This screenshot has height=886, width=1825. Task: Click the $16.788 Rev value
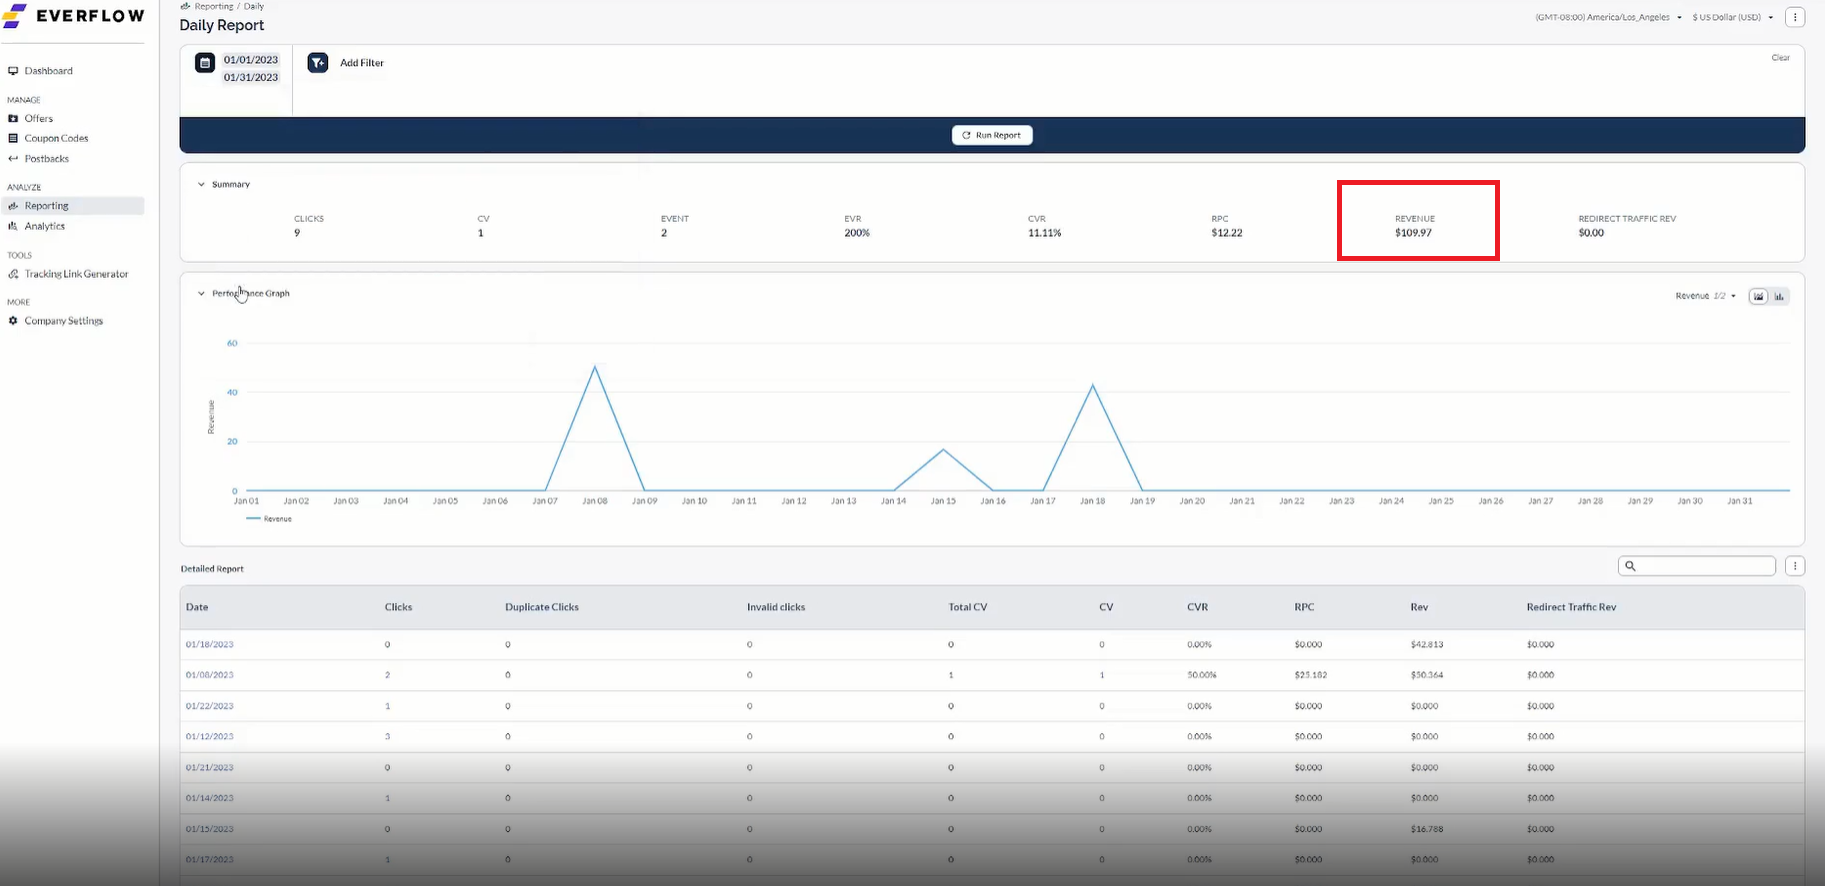(x=1427, y=829)
